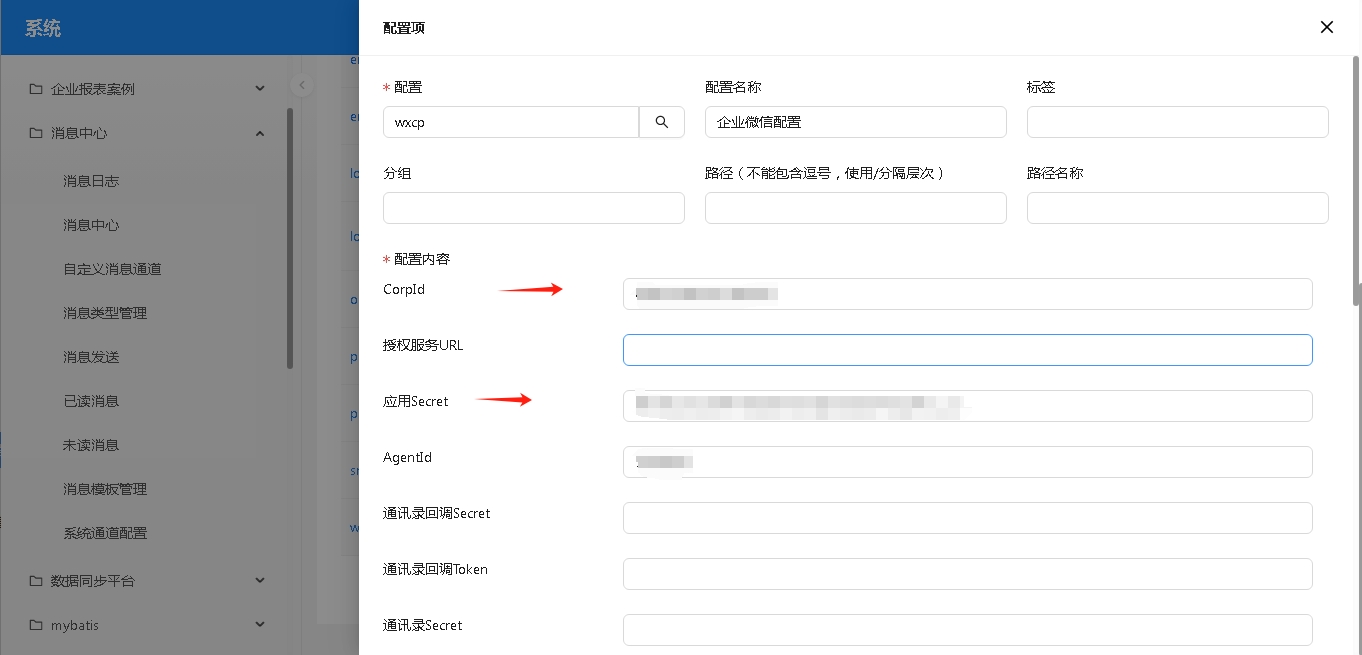Click the 通讯录Secret input field
The image size is (1362, 655).
pos(967,630)
